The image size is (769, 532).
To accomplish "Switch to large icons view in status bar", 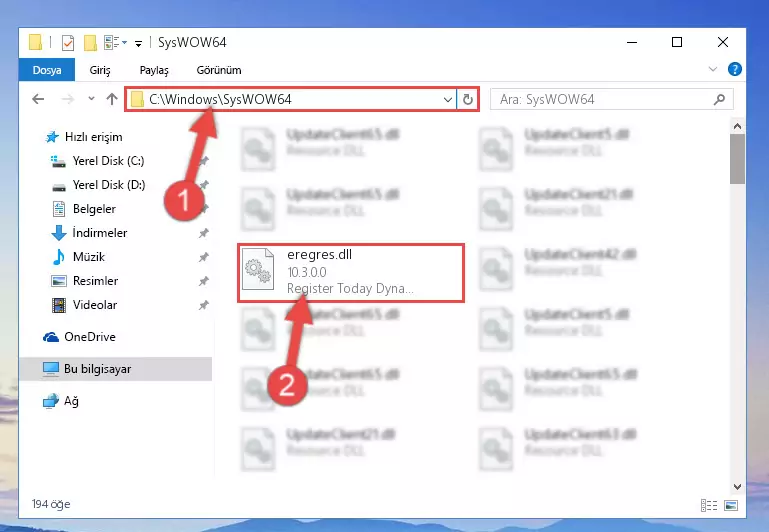I will pos(731,505).
